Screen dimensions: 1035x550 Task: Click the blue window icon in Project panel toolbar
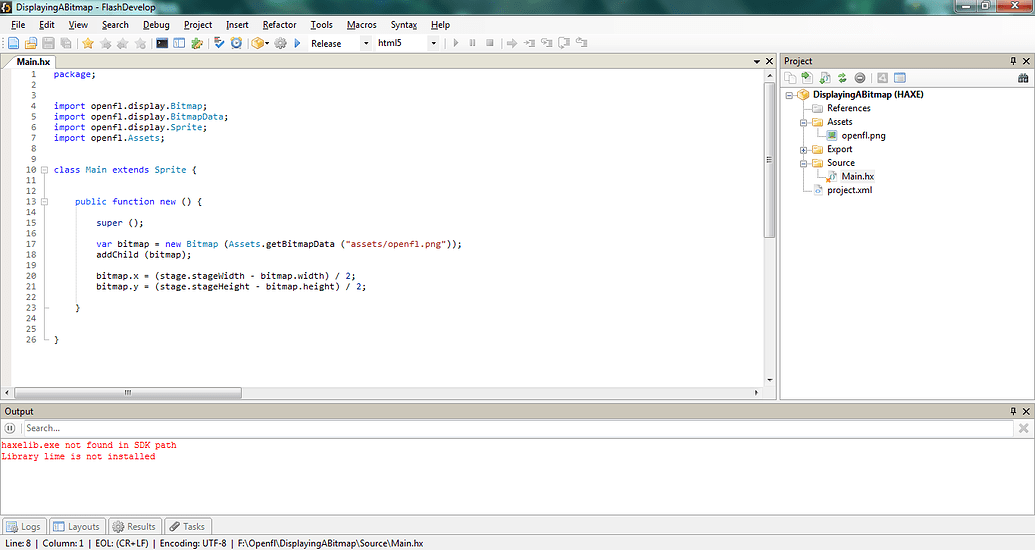click(x=900, y=78)
